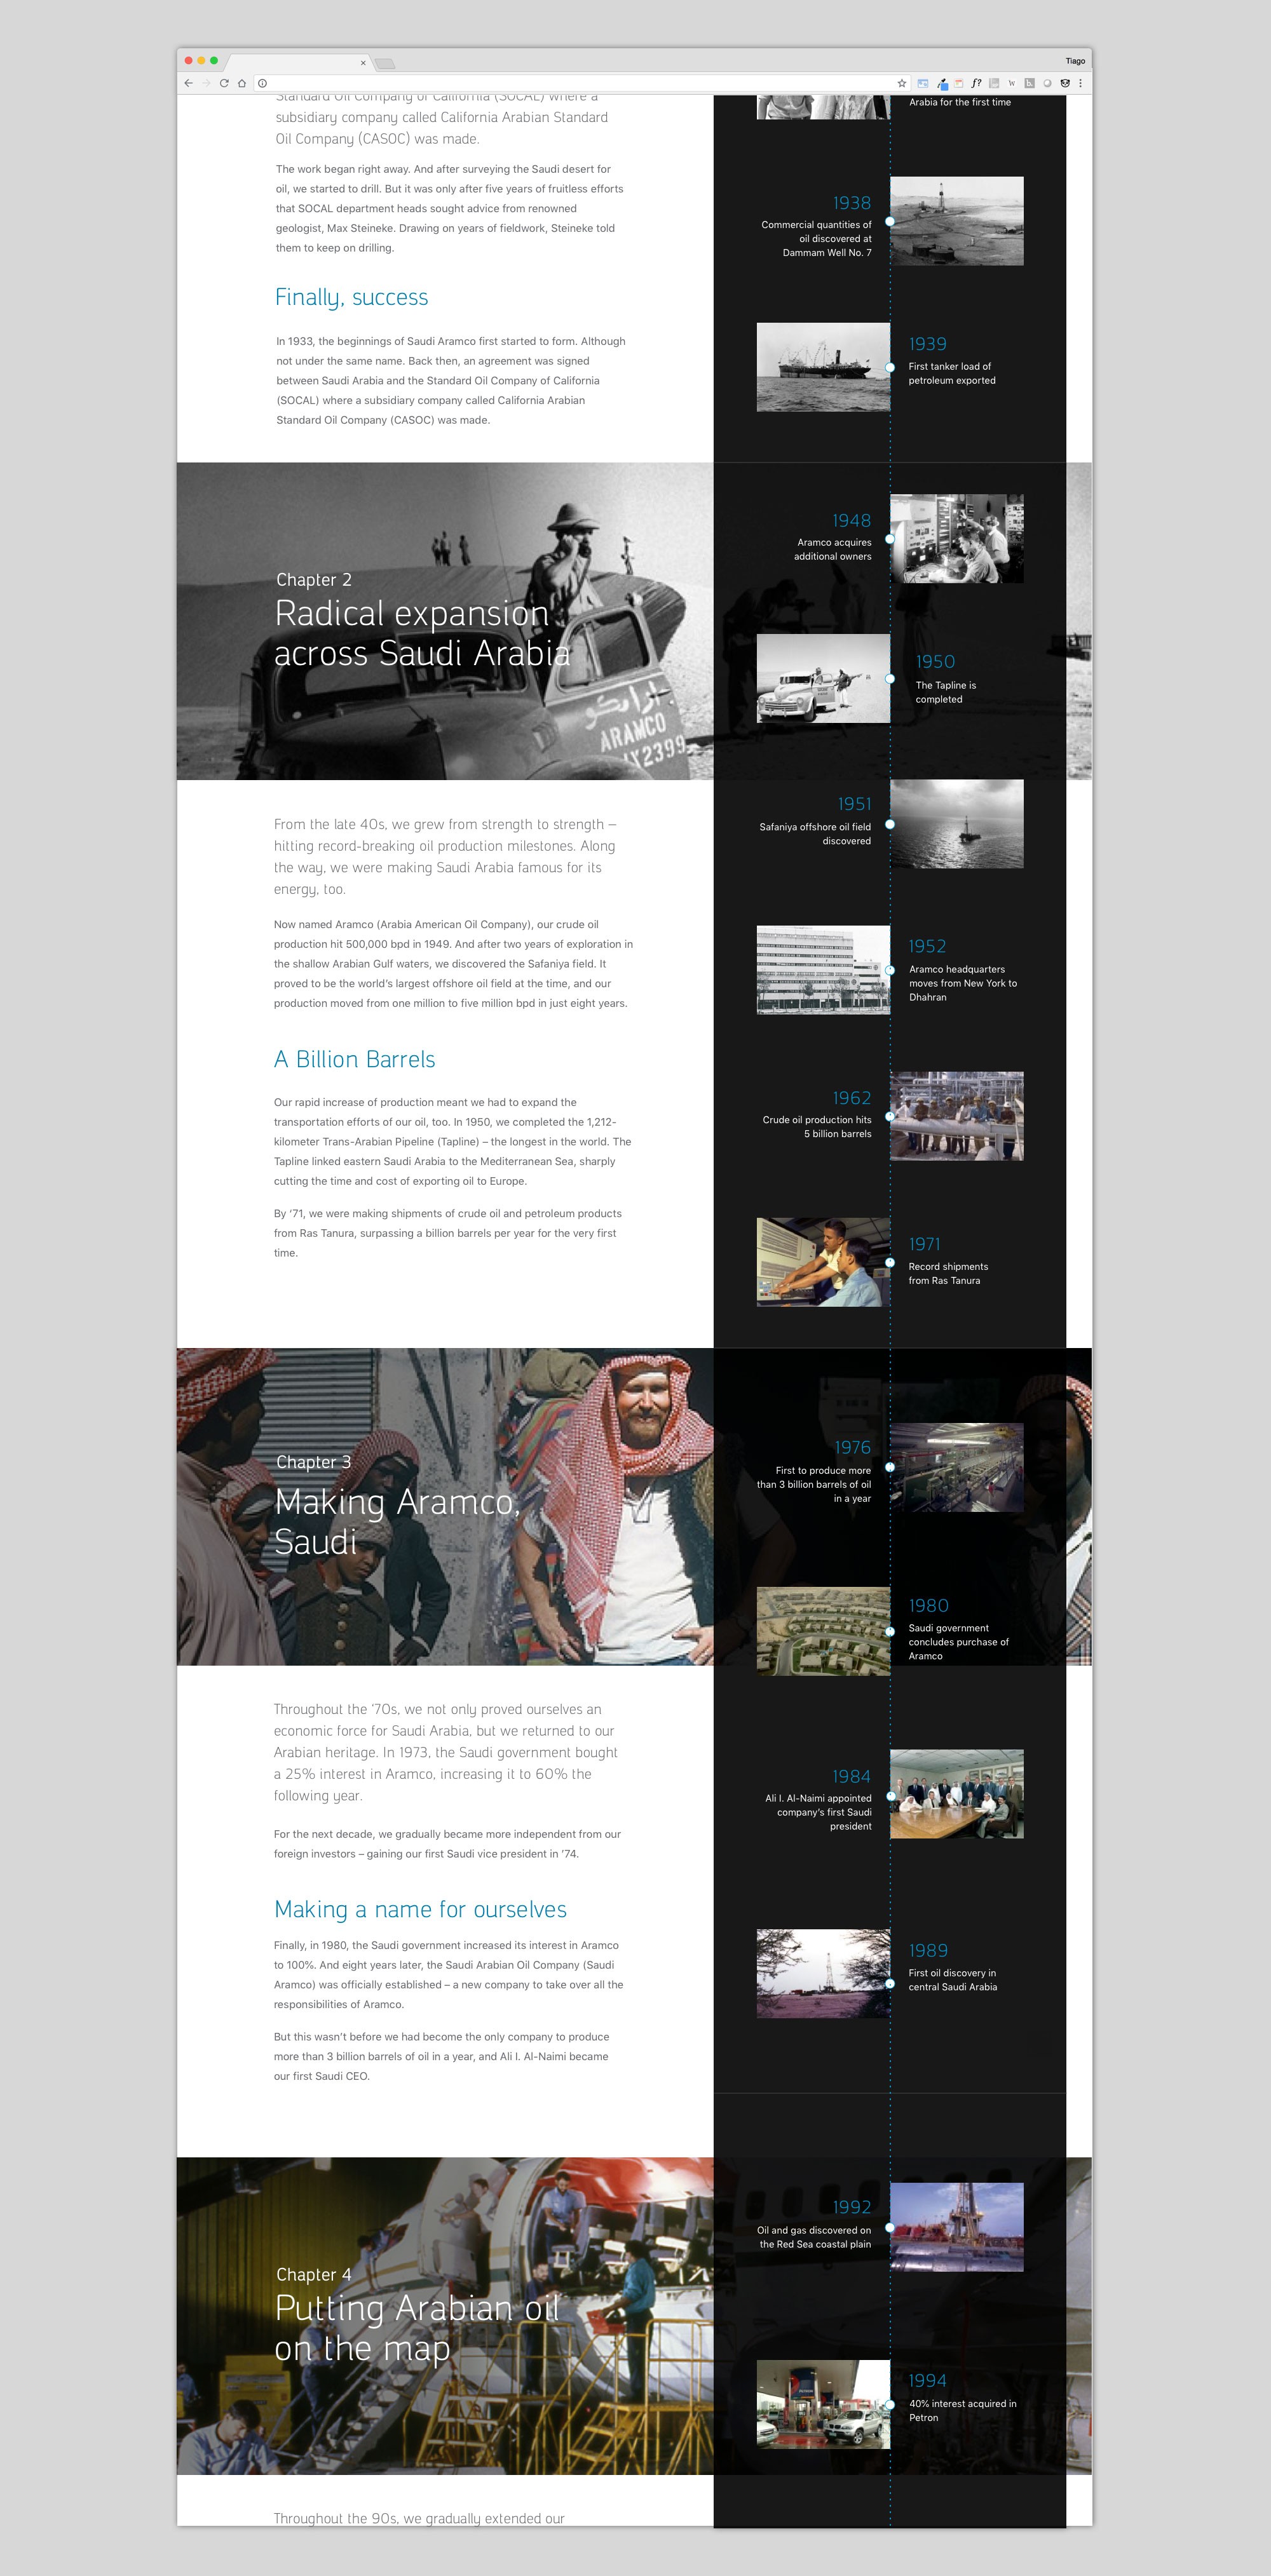Open the 1952 Aramco headquarters photo
This screenshot has height=2576, width=1271.
822,969
